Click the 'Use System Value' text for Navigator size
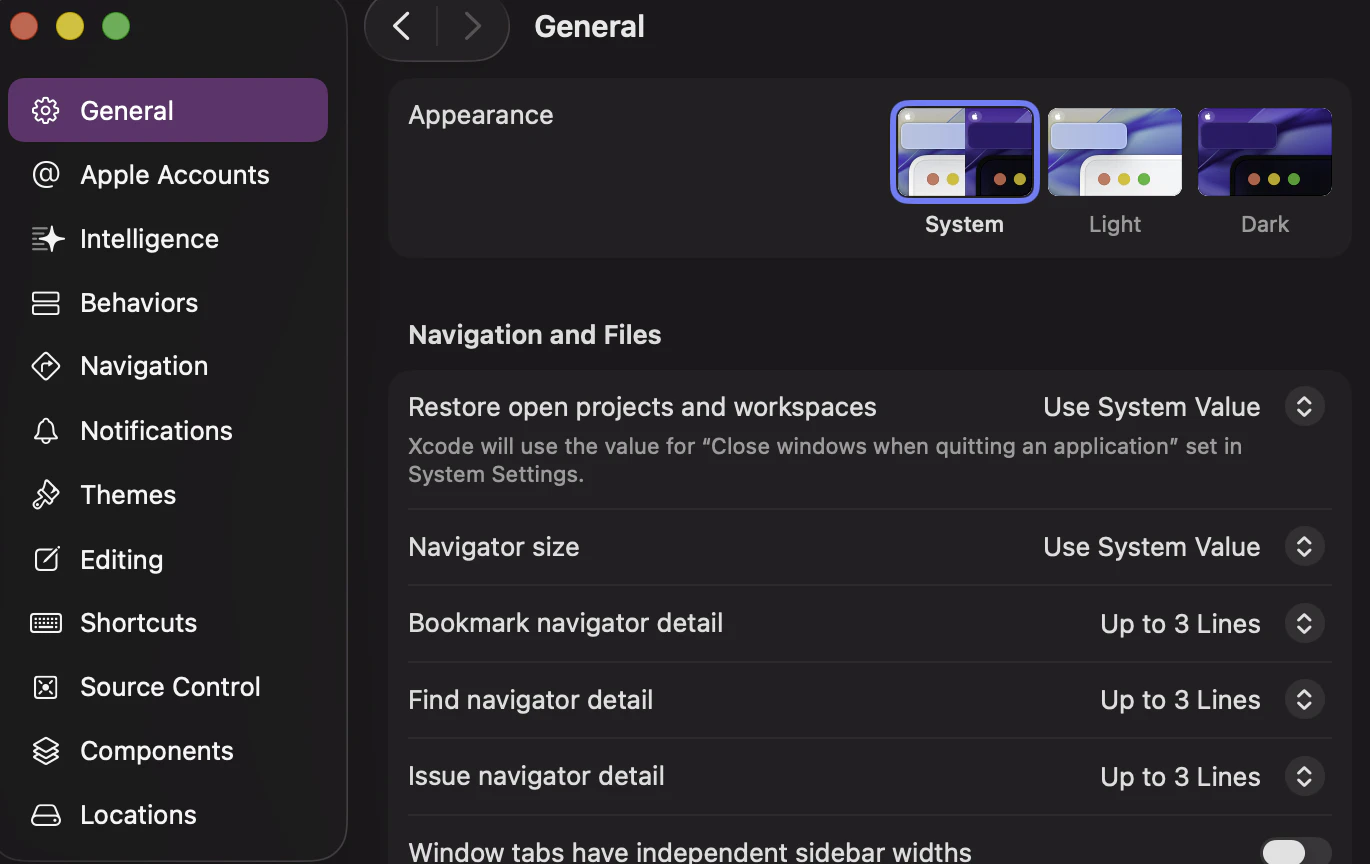This screenshot has width=1370, height=864. tap(1151, 547)
